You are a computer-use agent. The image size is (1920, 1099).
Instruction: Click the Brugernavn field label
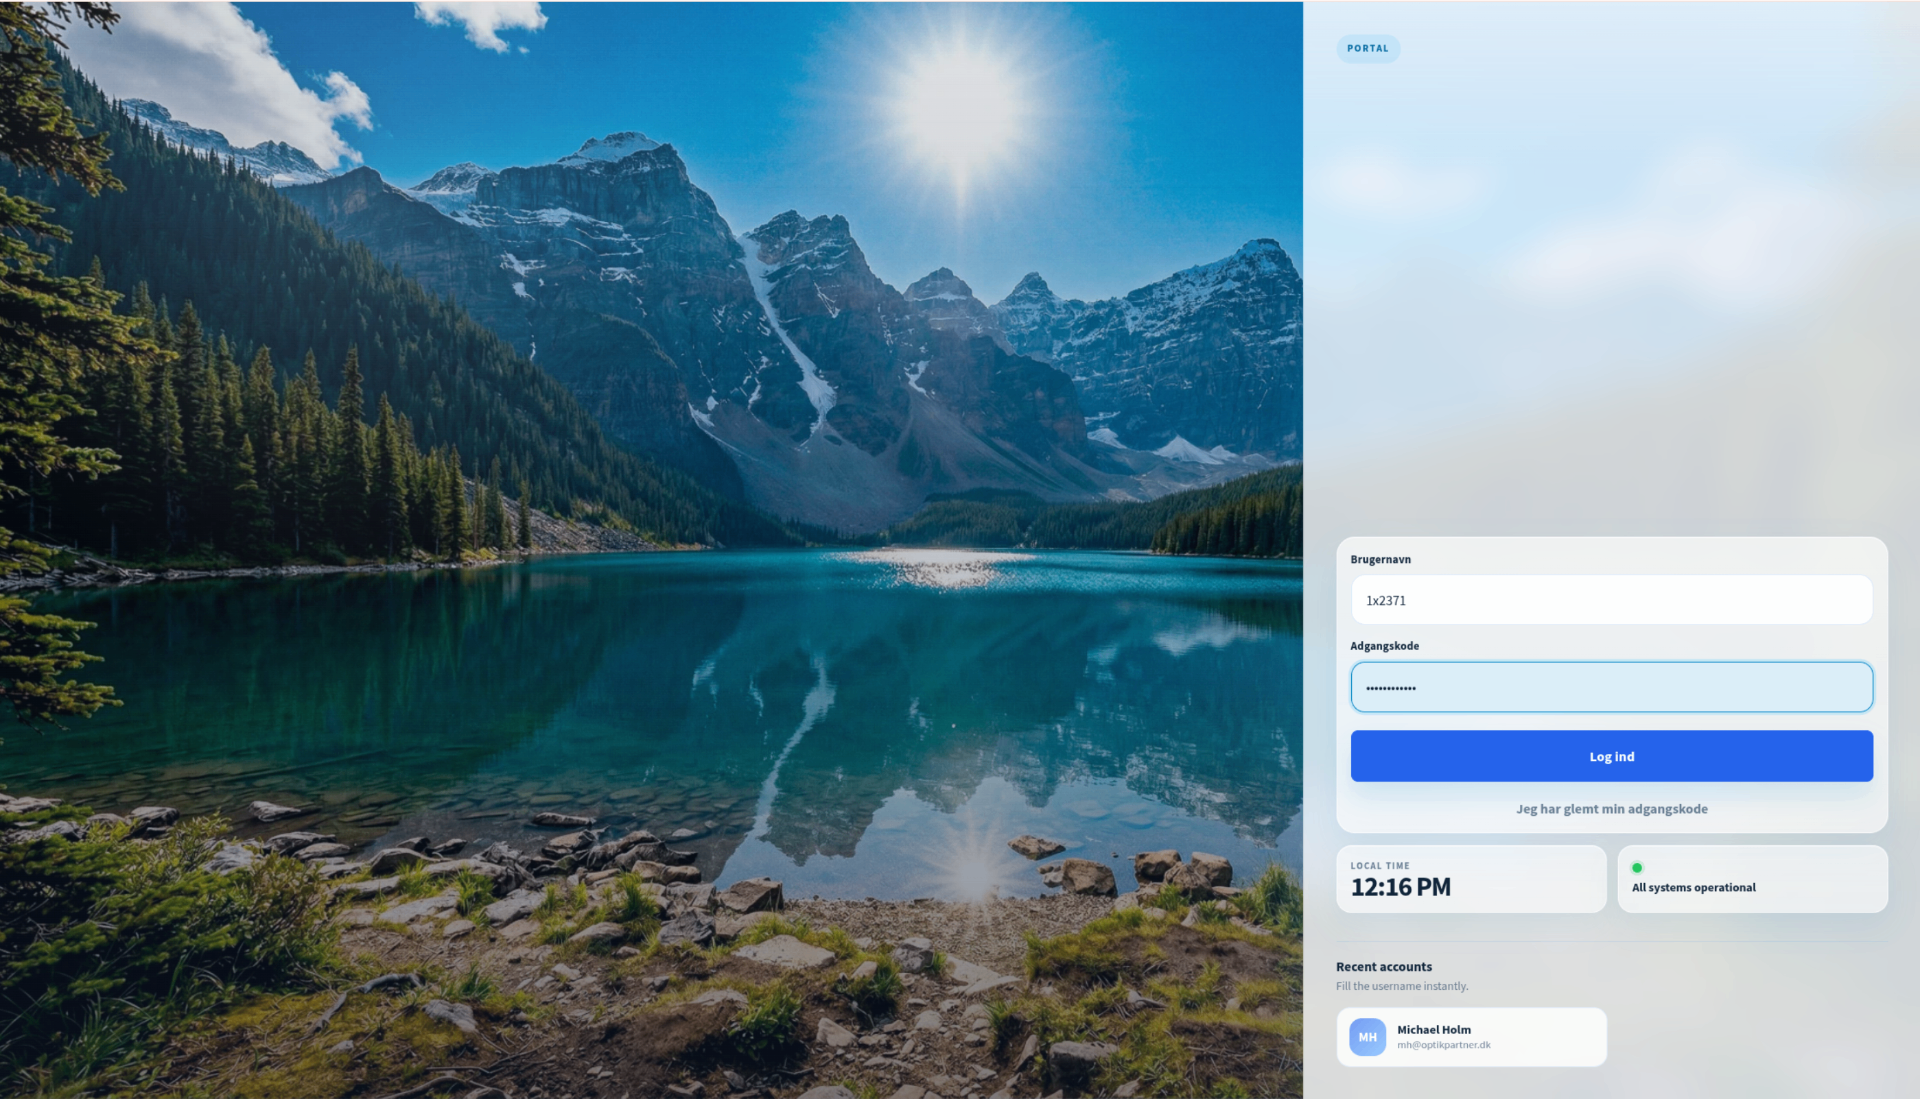1380,560
